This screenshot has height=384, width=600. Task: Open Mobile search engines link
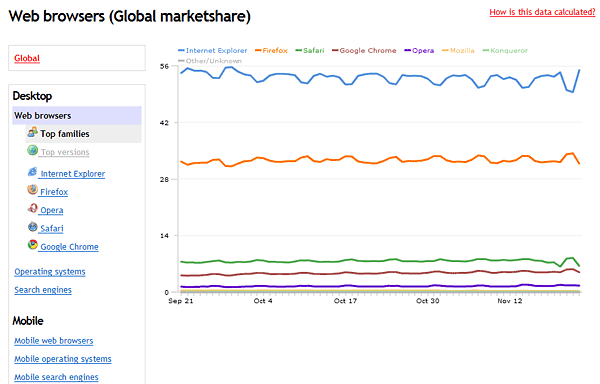56,377
